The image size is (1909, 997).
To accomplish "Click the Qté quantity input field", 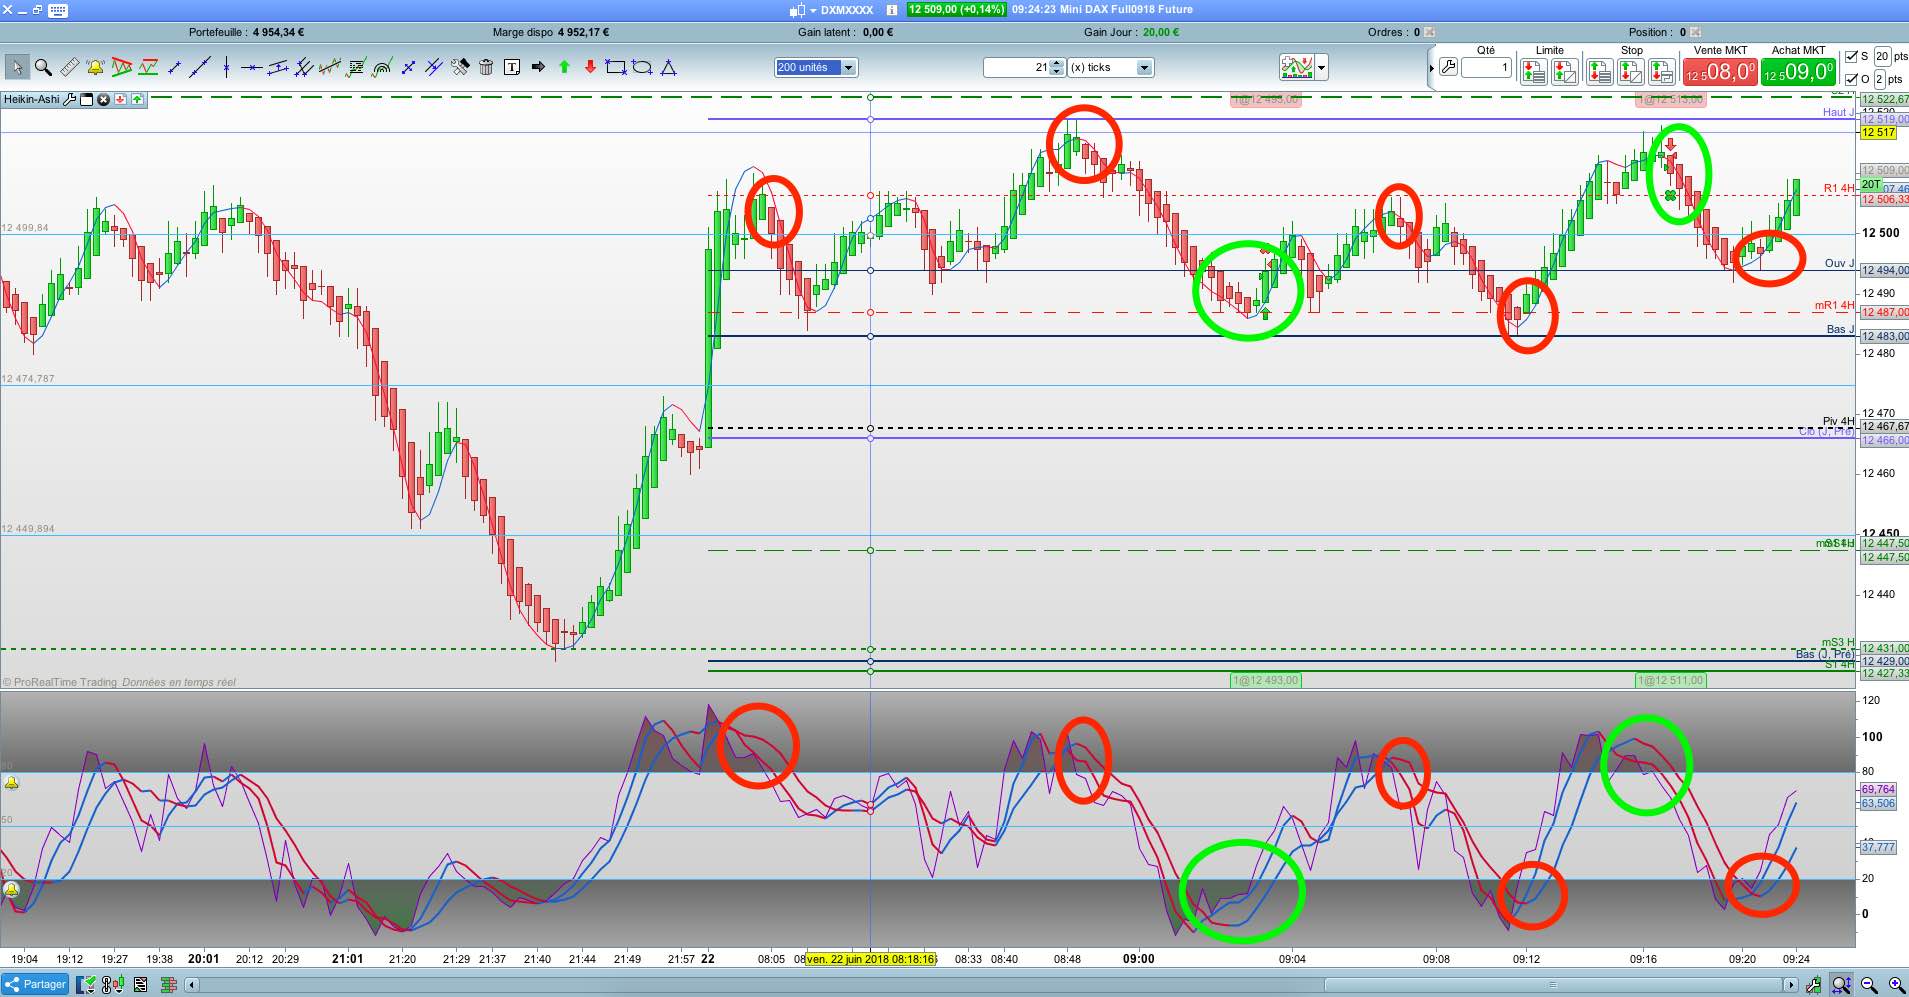I will click(x=1485, y=68).
